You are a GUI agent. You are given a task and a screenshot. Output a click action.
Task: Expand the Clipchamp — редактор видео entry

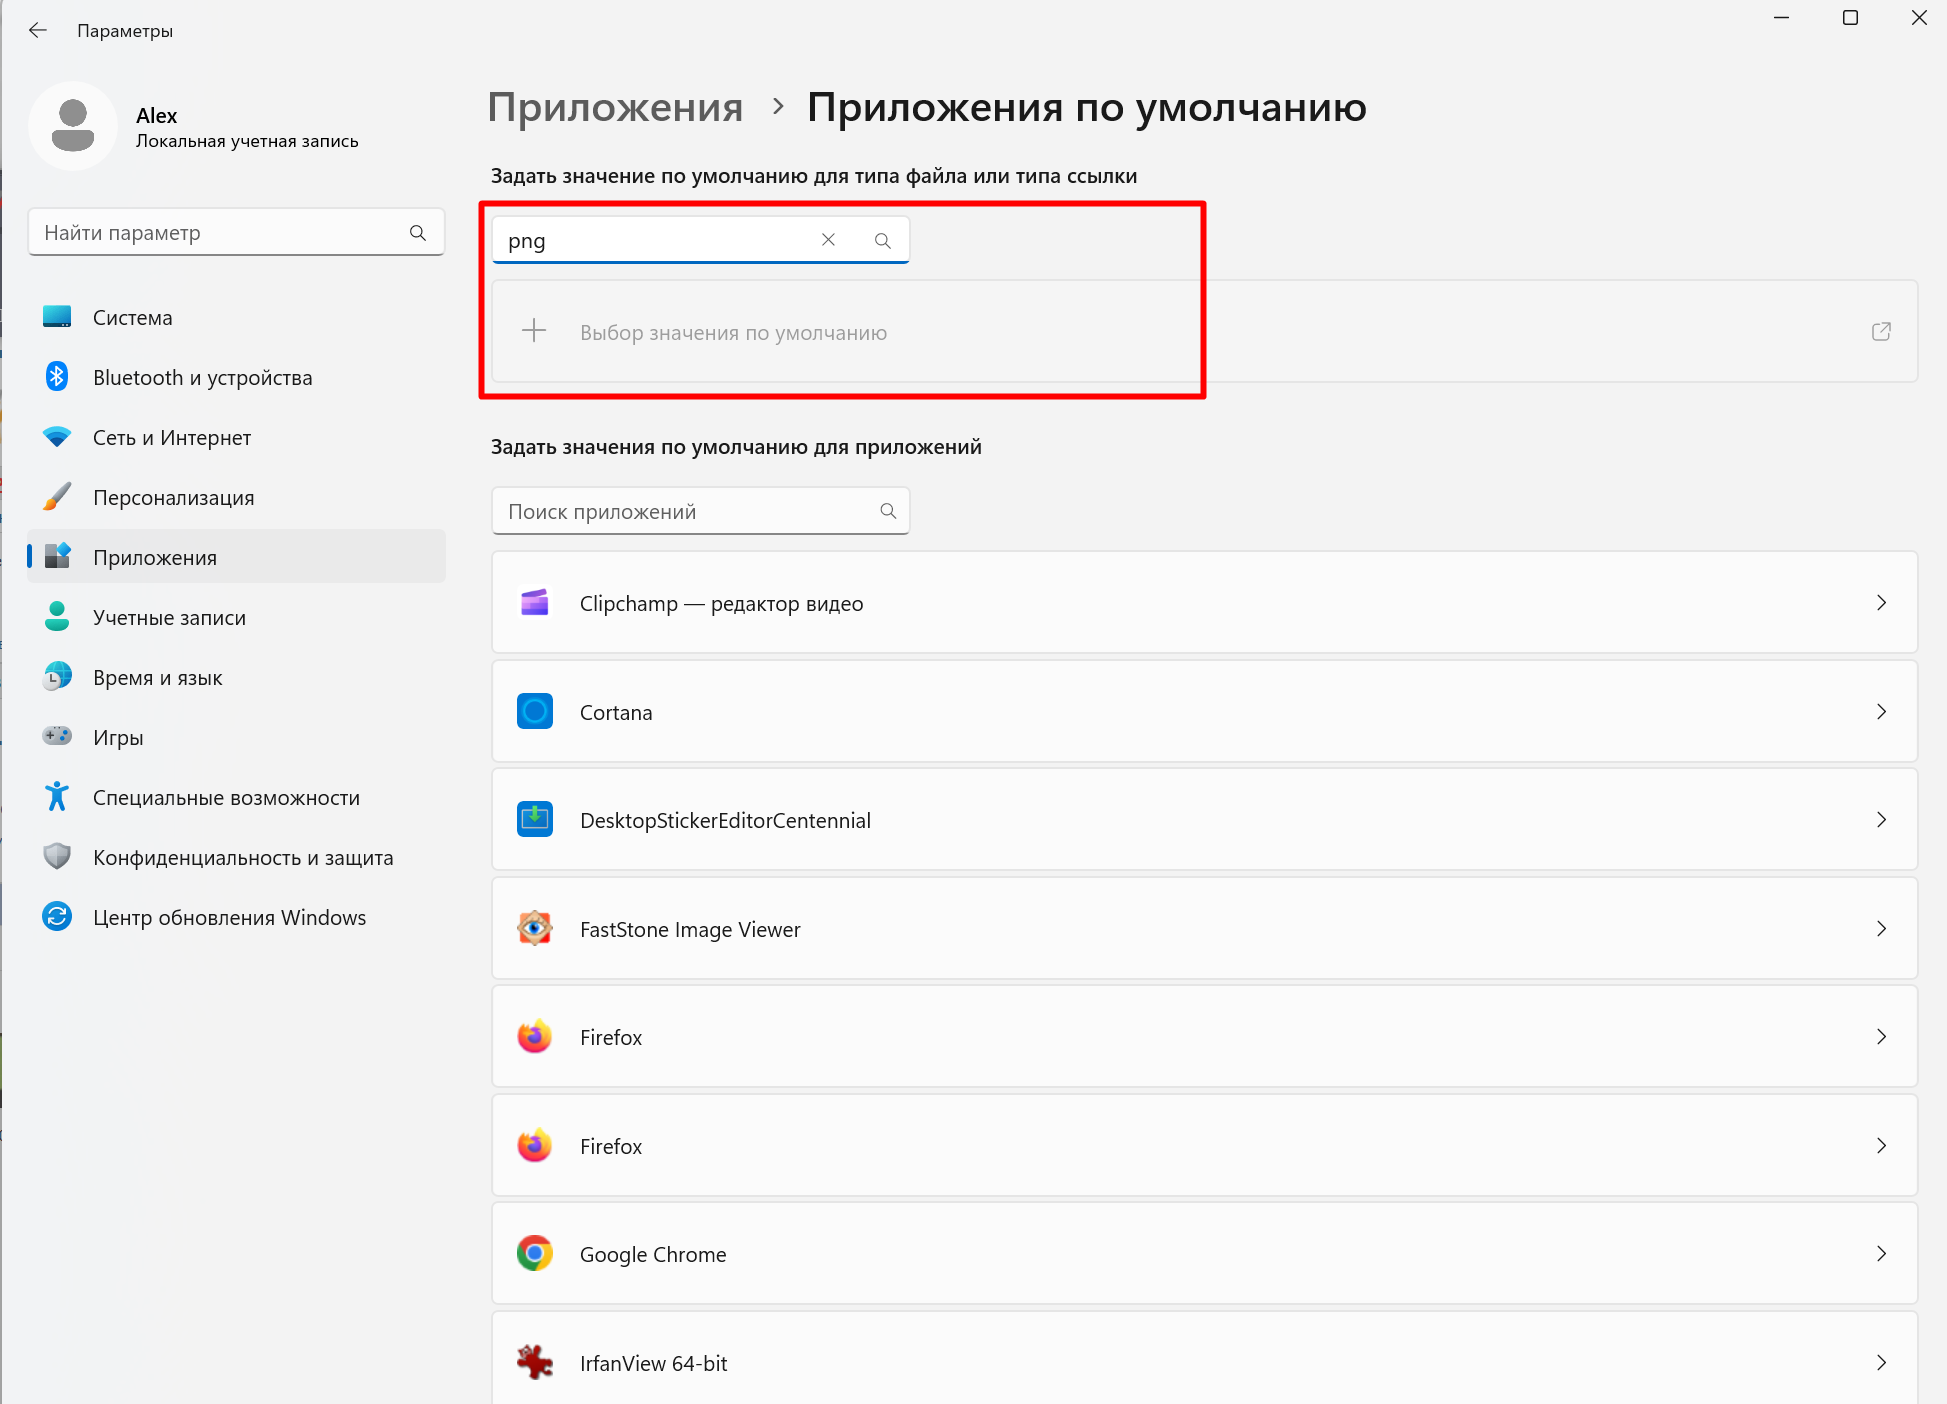pos(1880,603)
